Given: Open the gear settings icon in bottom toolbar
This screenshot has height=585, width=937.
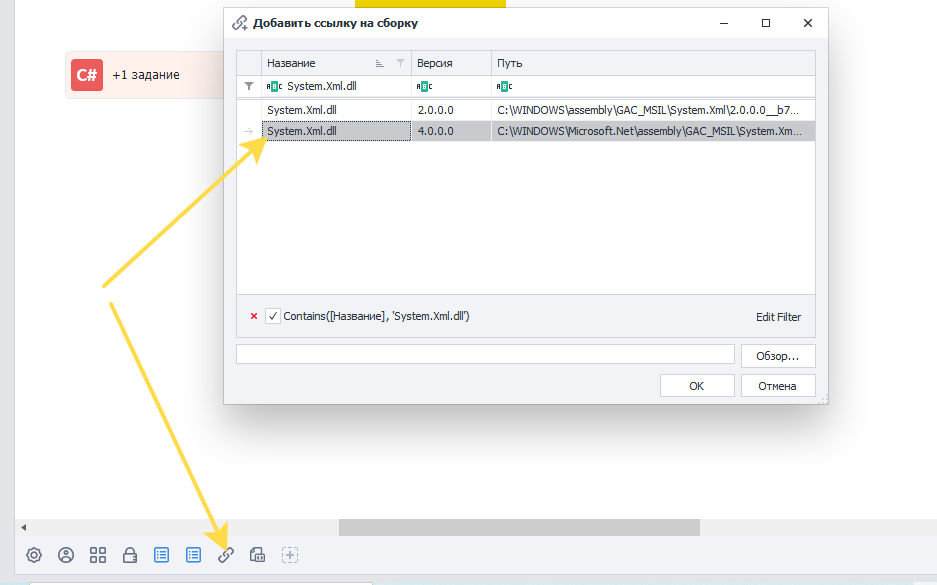Looking at the screenshot, I should click(34, 555).
